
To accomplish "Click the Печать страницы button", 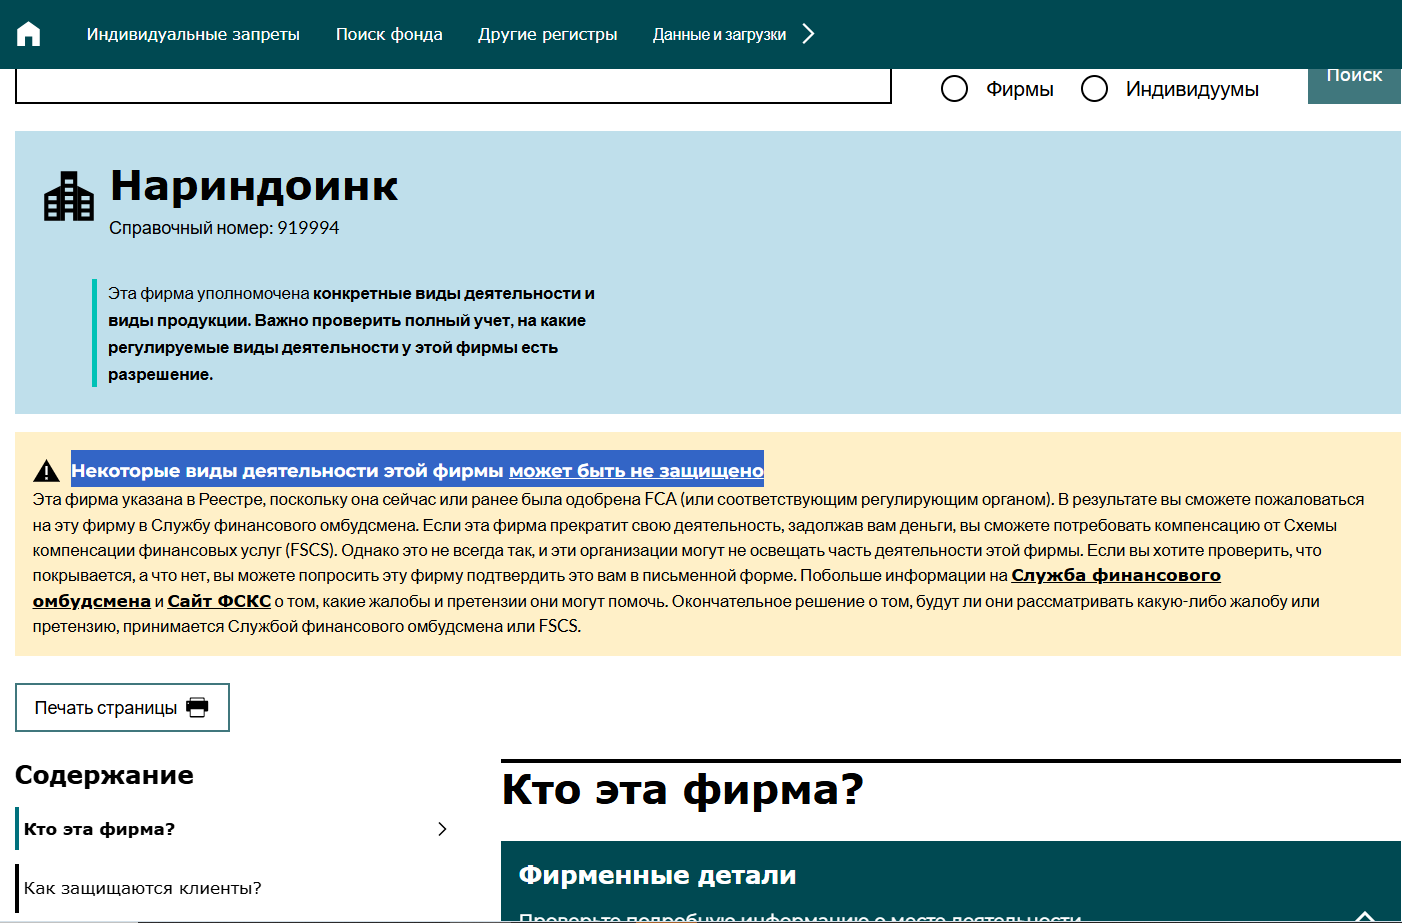I will pyautogui.click(x=122, y=708).
